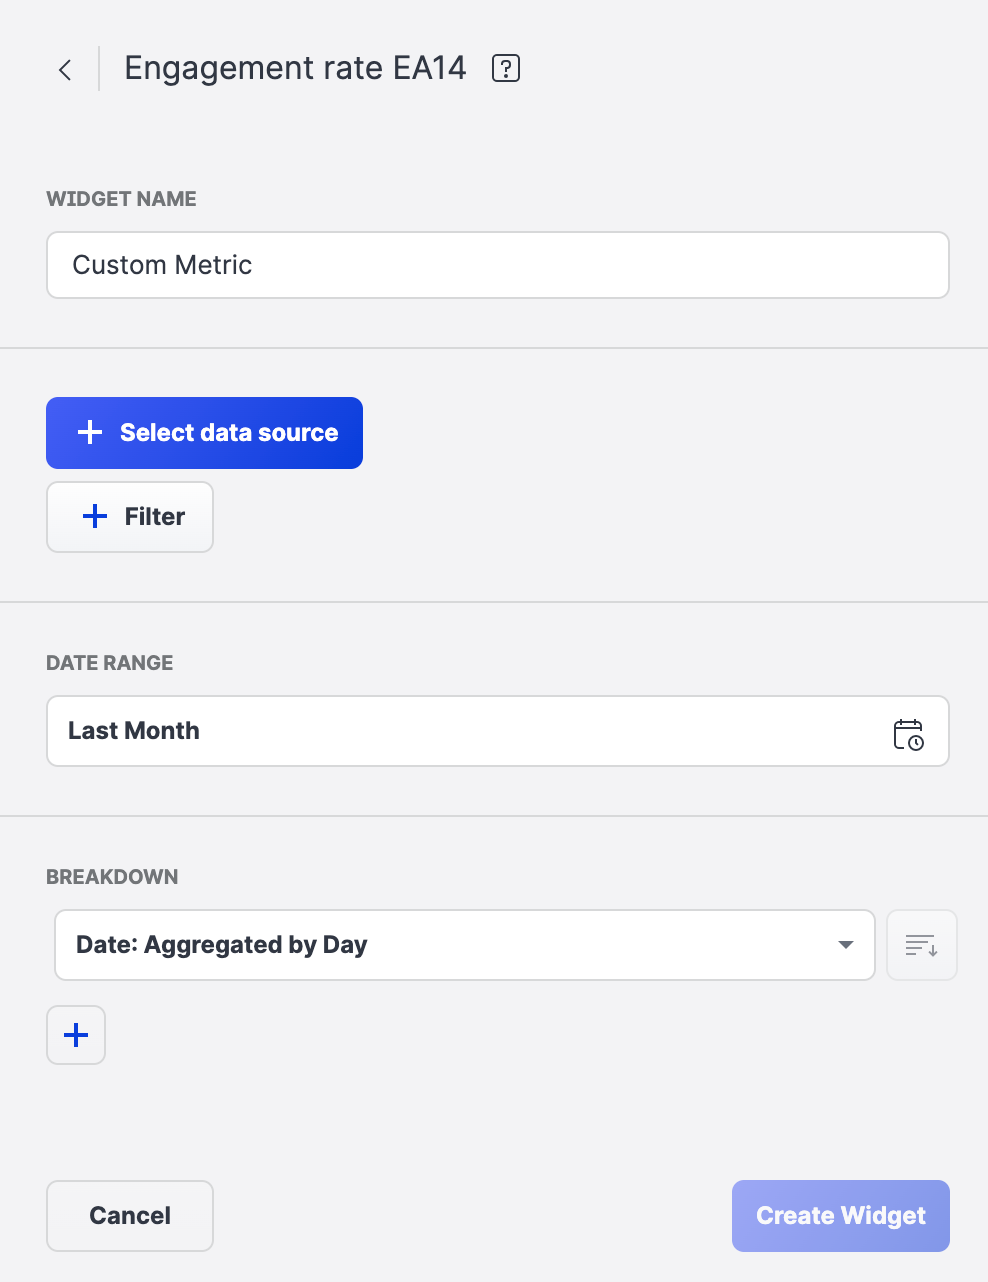Open the breakdown chevron to change aggregation
This screenshot has height=1282, width=988.
pyautogui.click(x=845, y=944)
